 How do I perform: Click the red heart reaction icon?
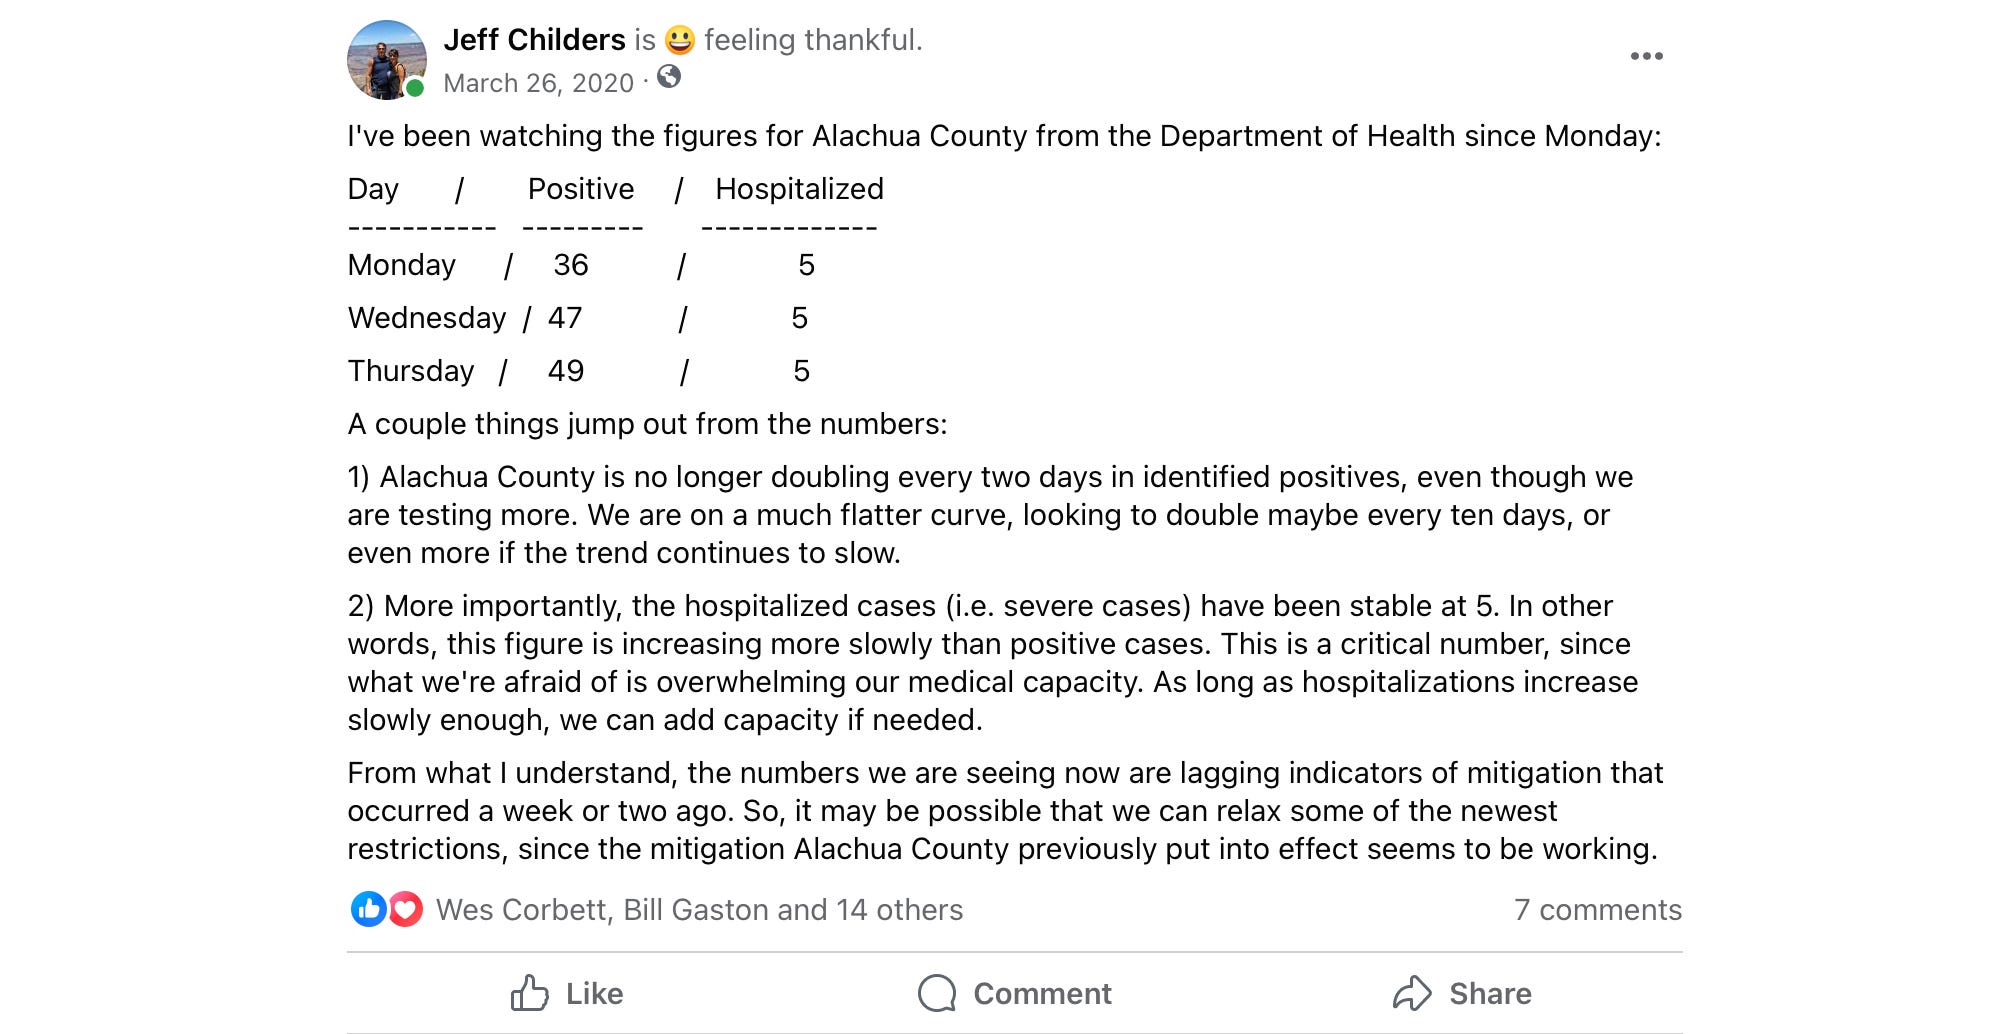click(405, 909)
